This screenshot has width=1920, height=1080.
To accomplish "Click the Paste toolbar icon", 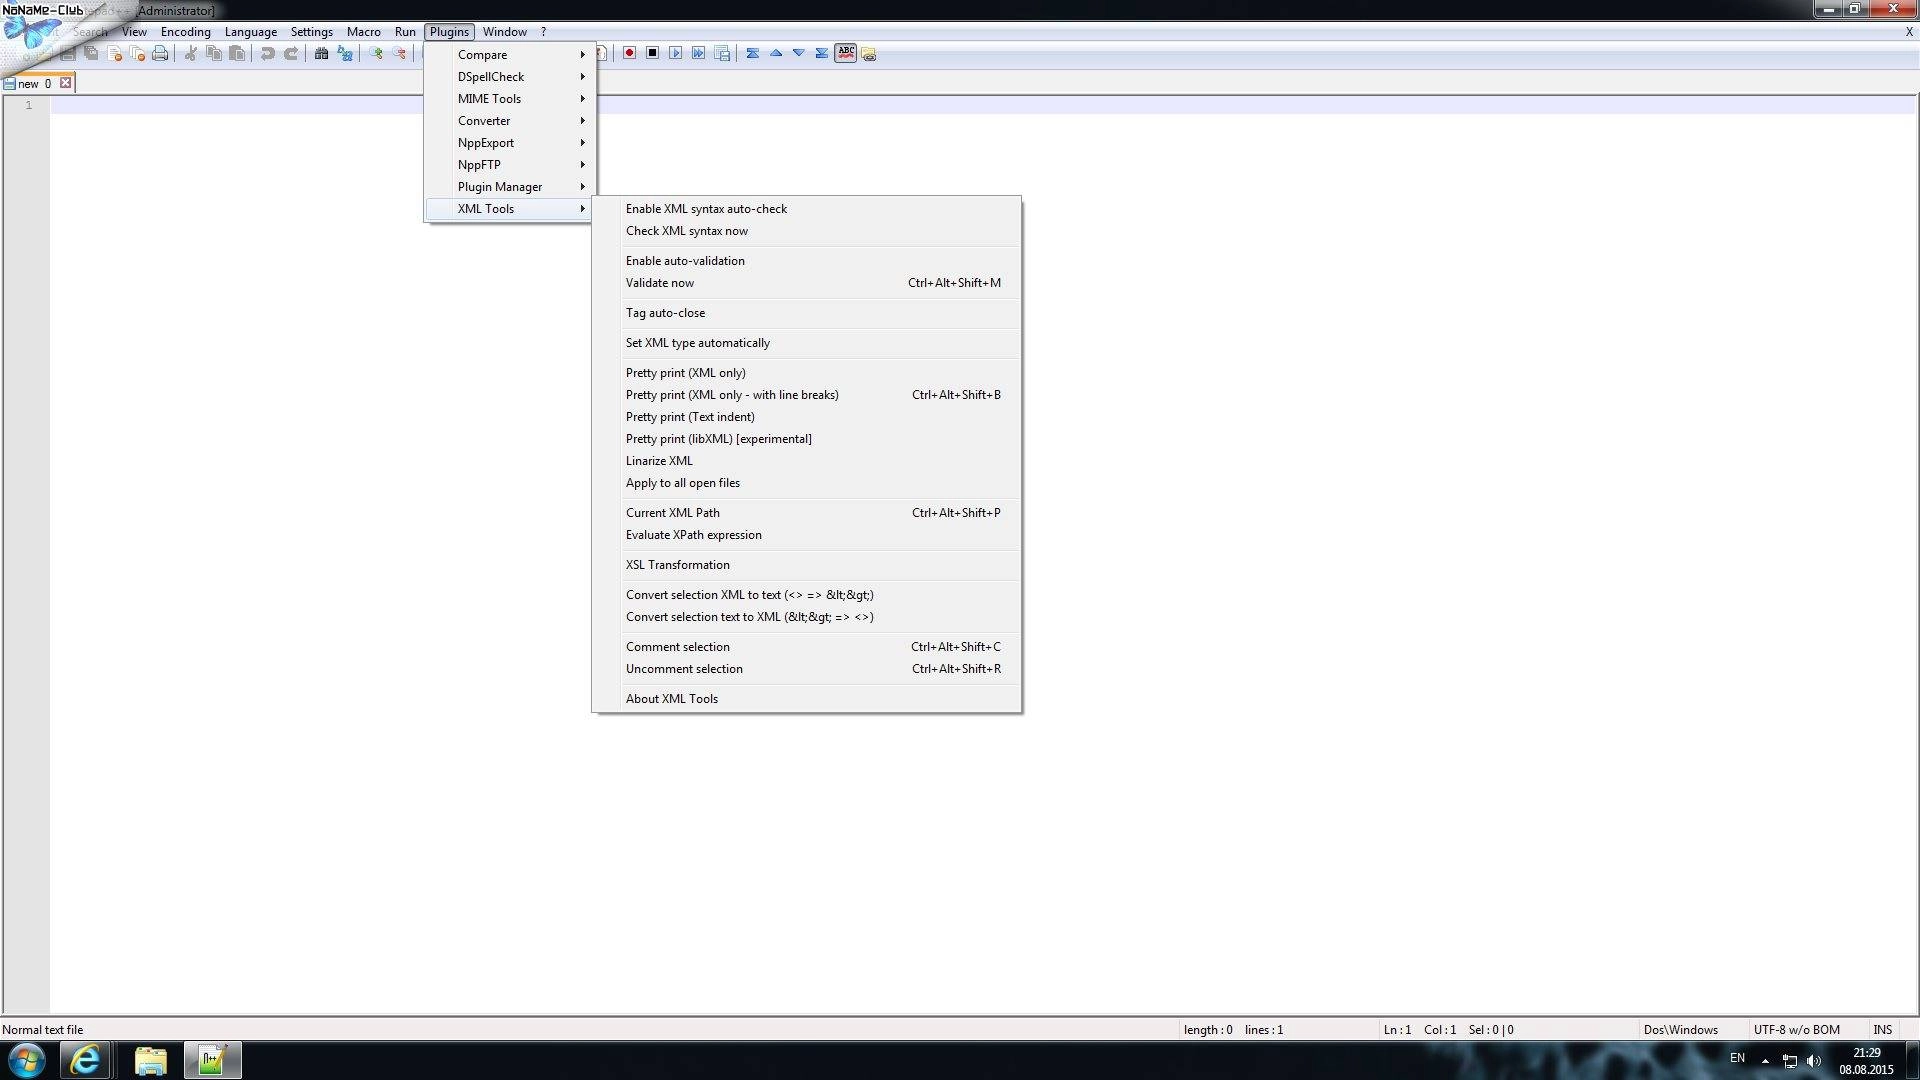I will pyautogui.click(x=237, y=53).
